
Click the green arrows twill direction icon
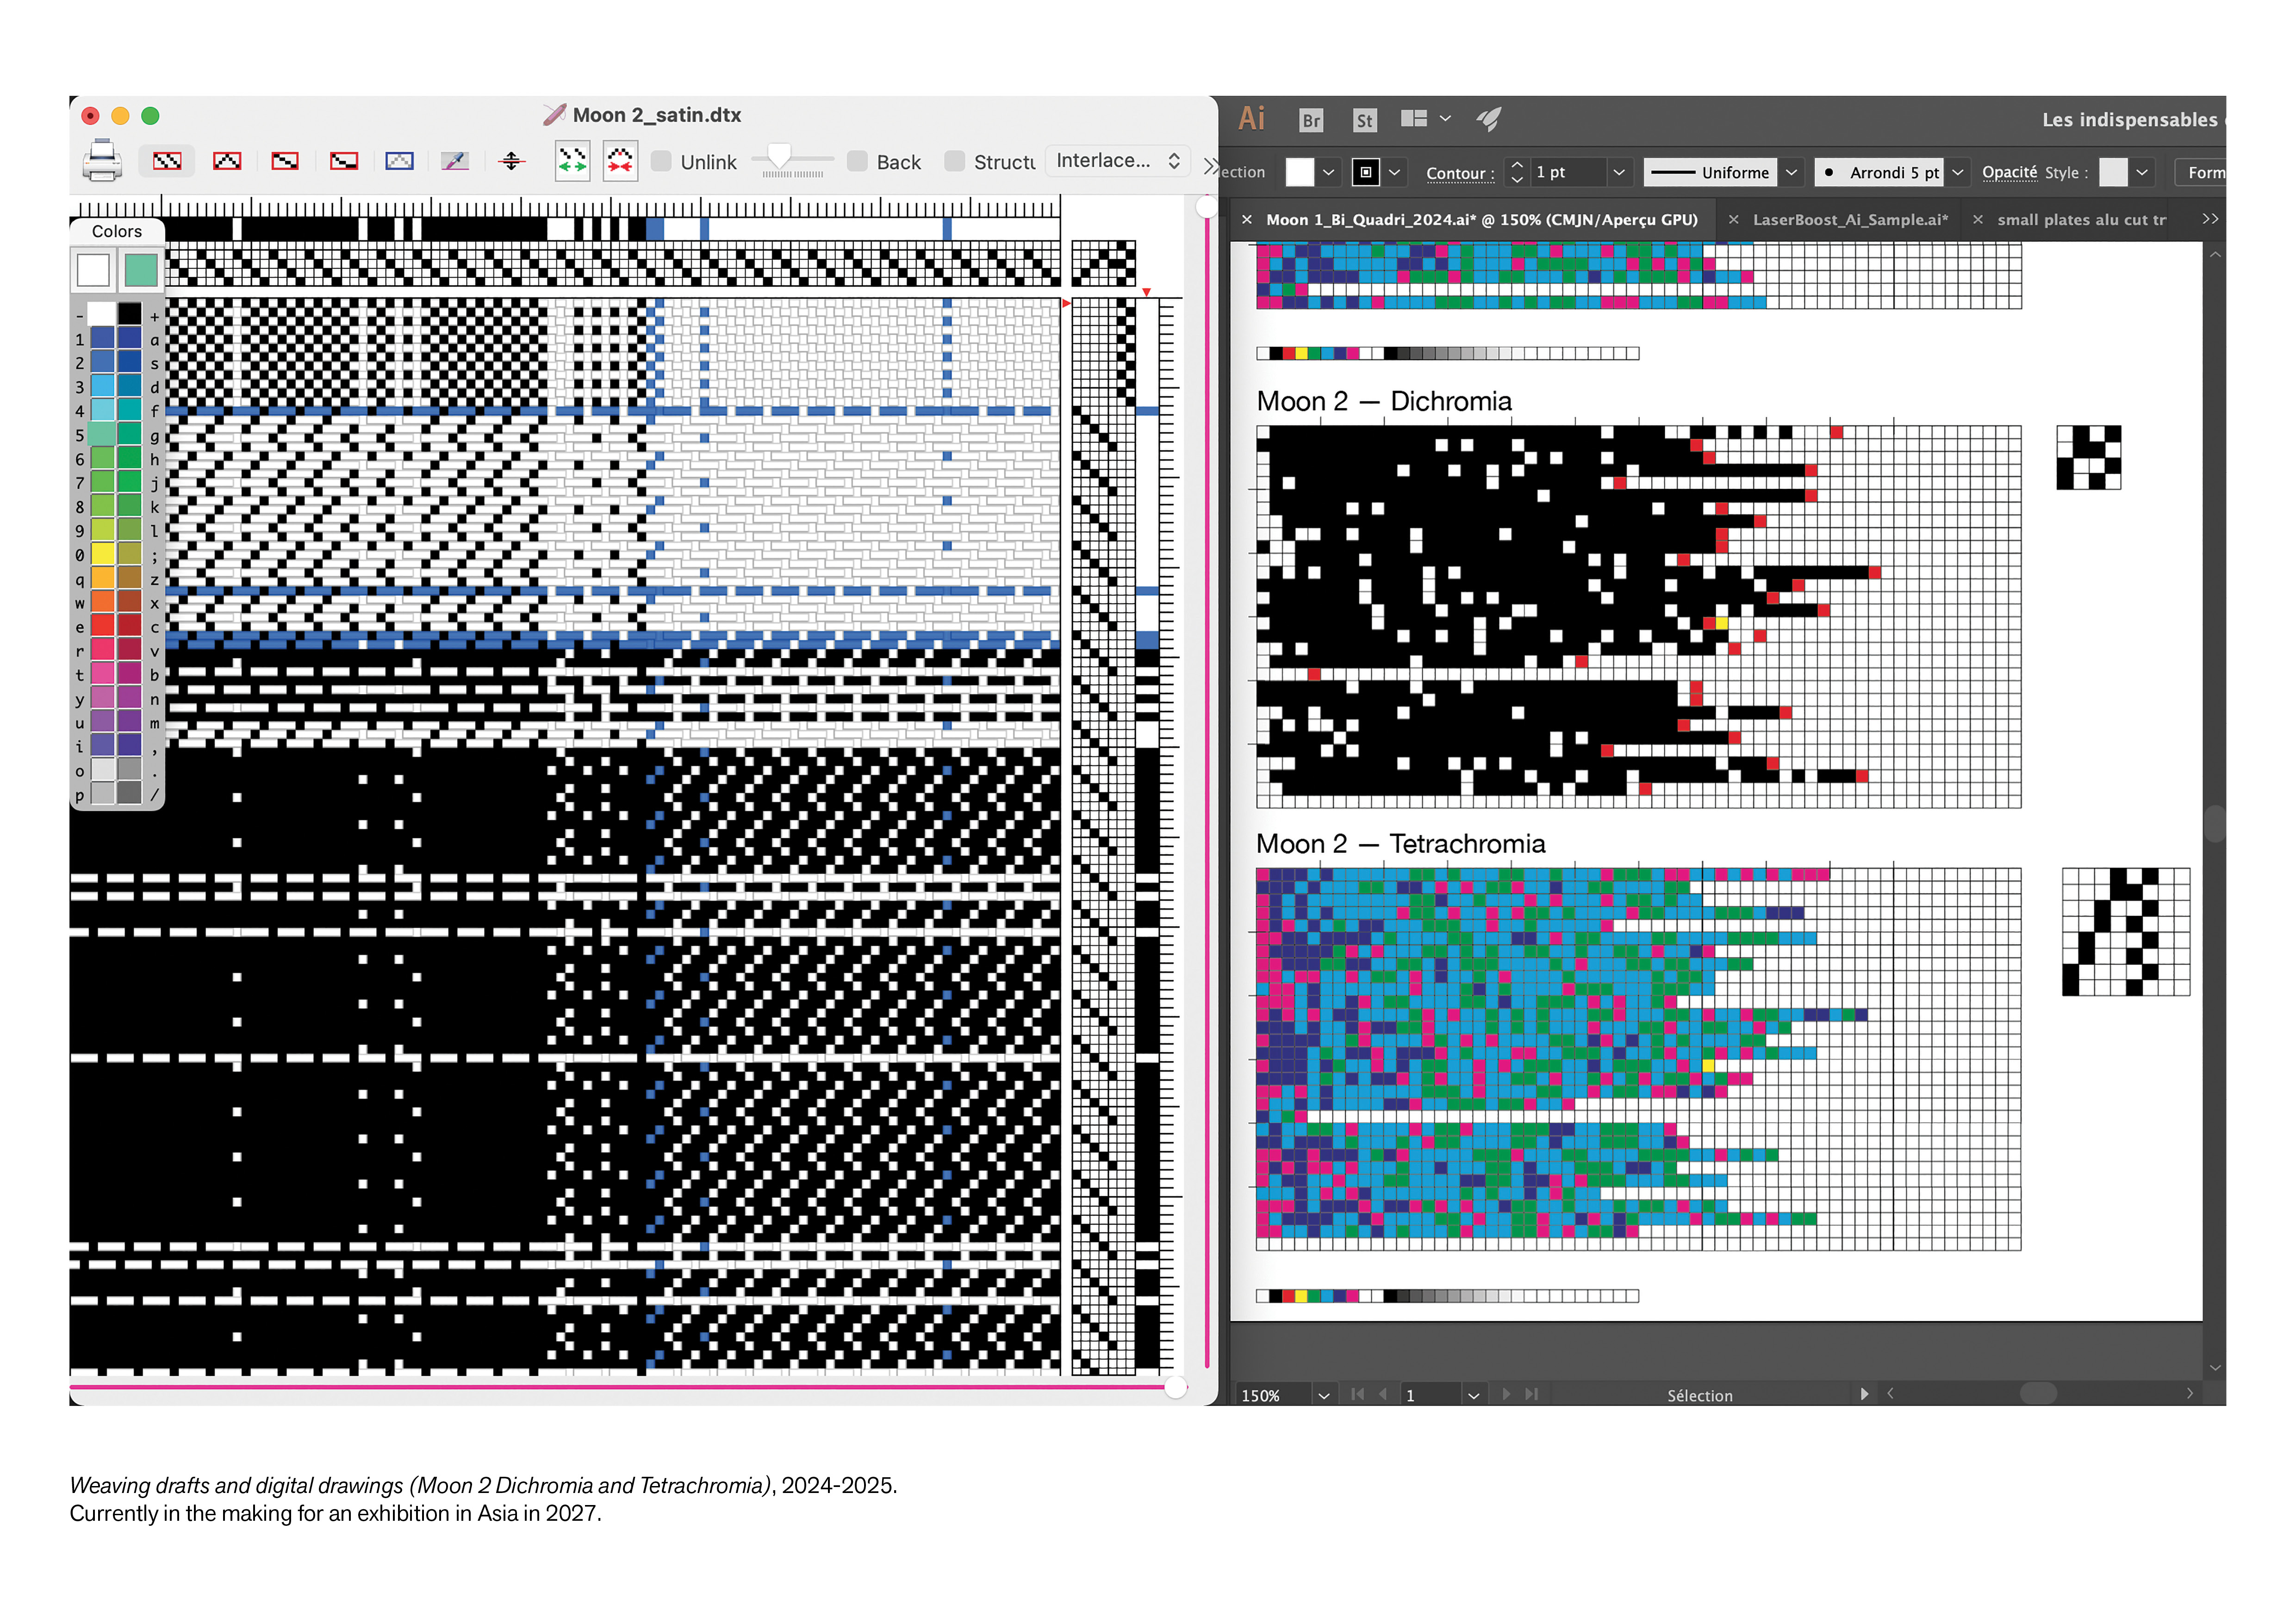(572, 161)
